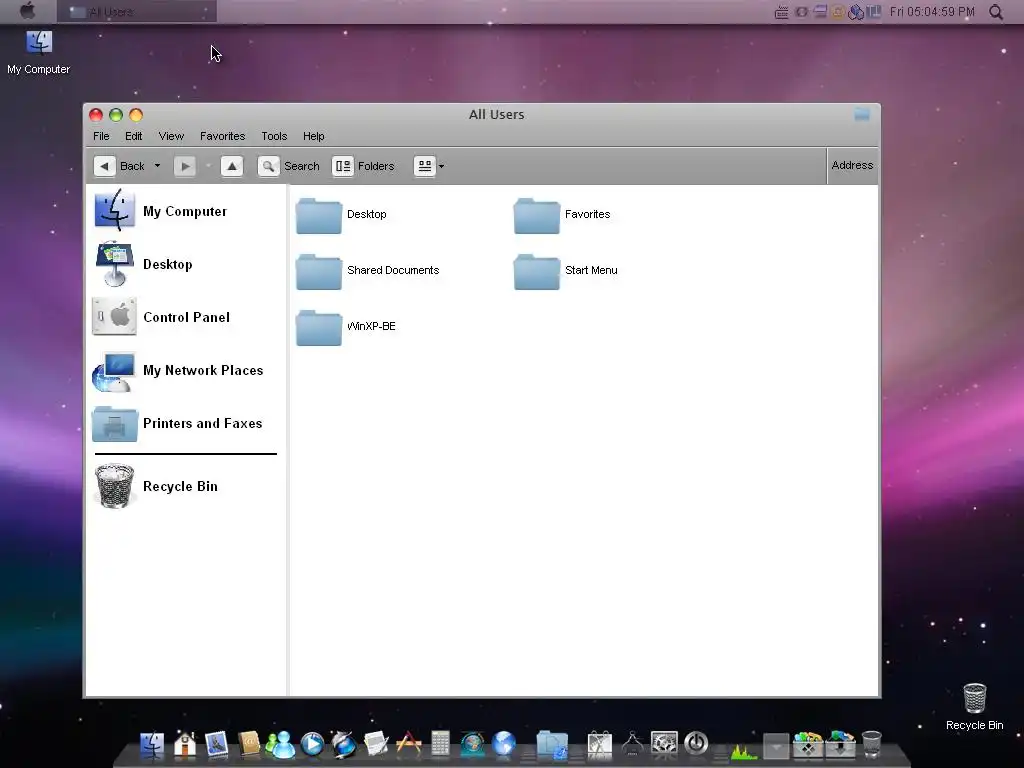Open Control Panel in the sidebar
Image resolution: width=1024 pixels, height=768 pixels.
pyautogui.click(x=161, y=317)
